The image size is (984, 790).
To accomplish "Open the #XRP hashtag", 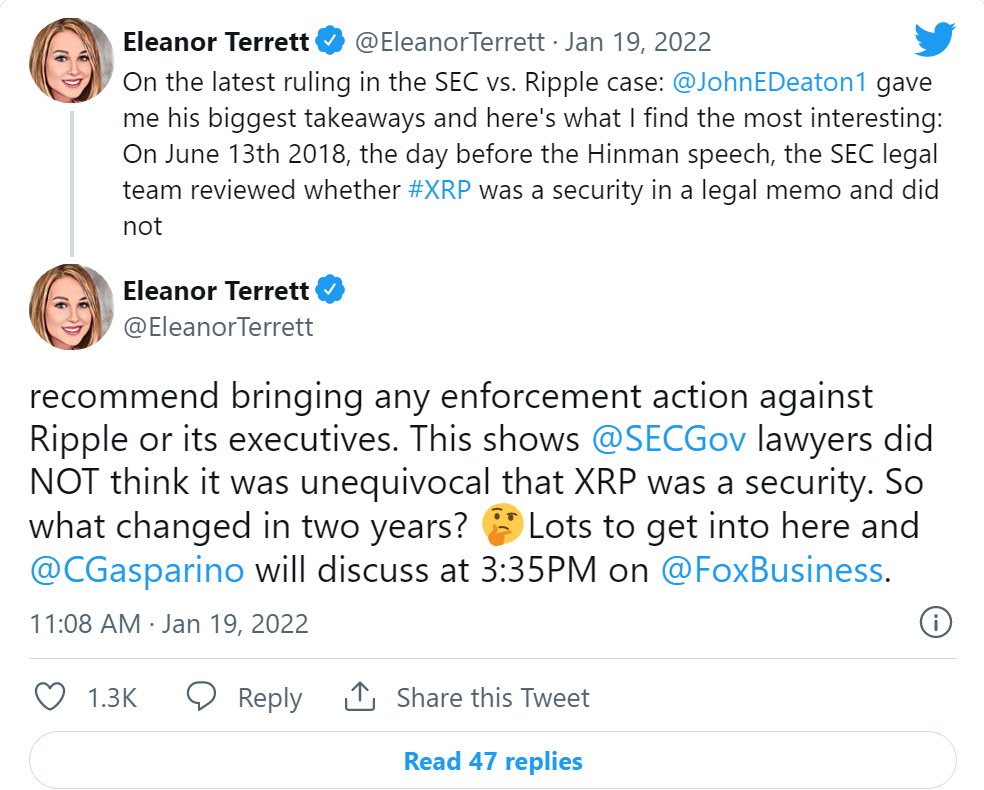I will tap(439, 190).
